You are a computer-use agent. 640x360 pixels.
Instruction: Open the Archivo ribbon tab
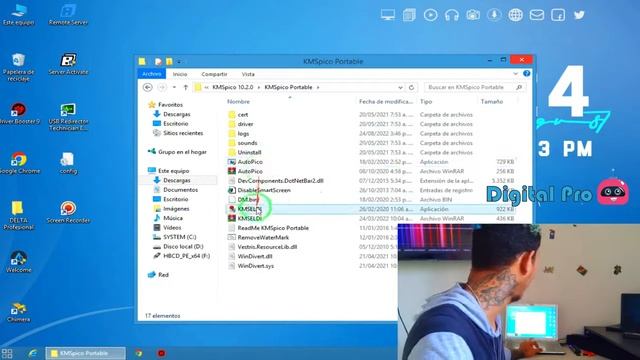click(x=152, y=74)
